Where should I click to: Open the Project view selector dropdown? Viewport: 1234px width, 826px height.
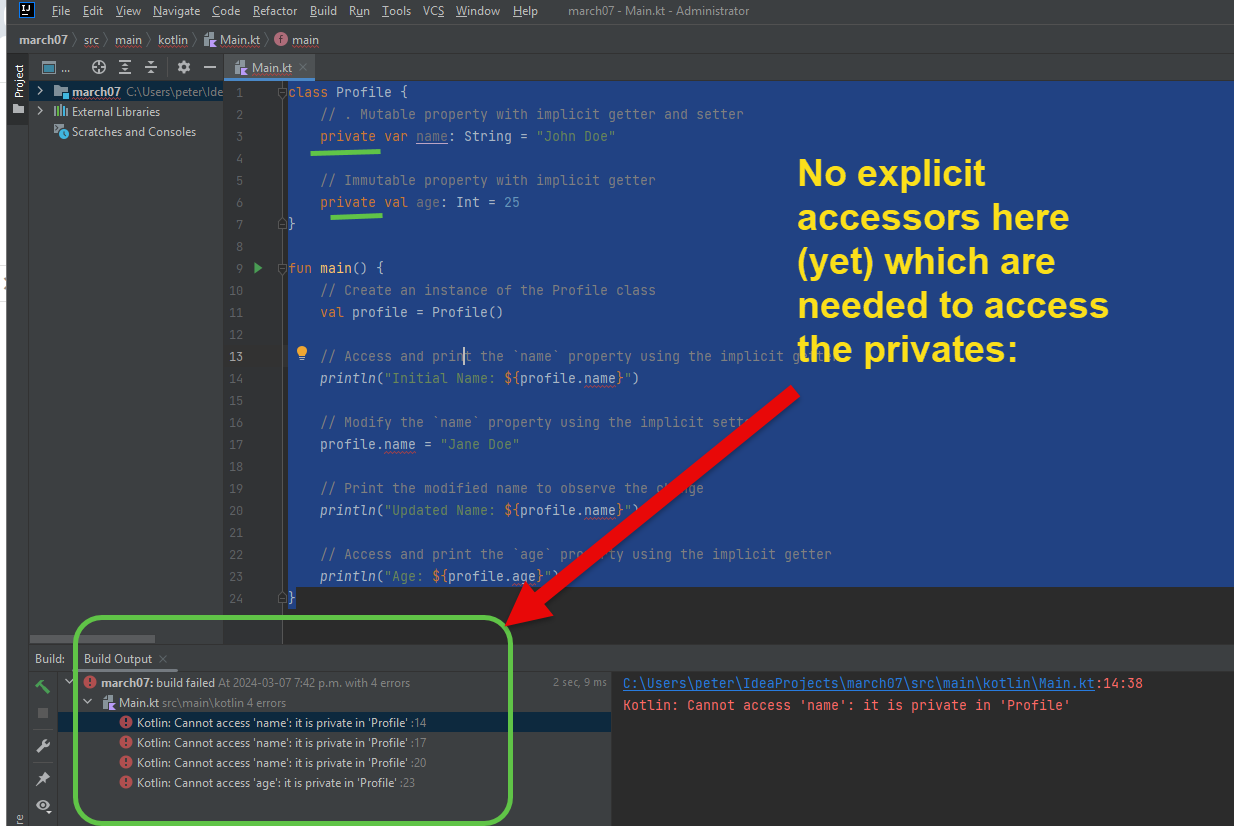[x=55, y=68]
